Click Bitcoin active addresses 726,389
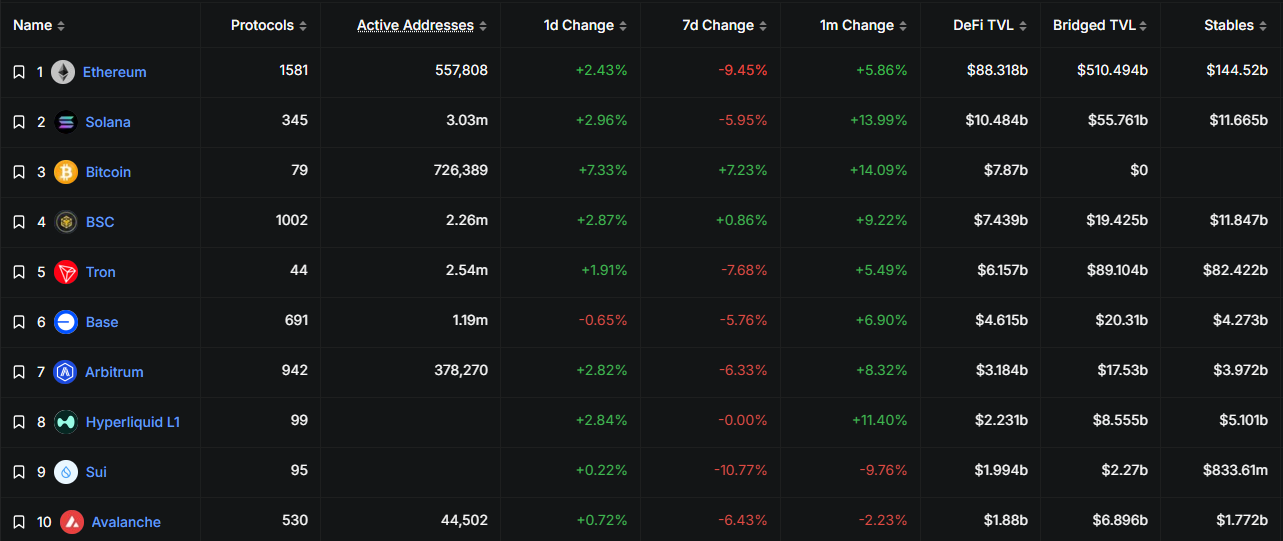This screenshot has height=541, width=1283. [x=461, y=170]
